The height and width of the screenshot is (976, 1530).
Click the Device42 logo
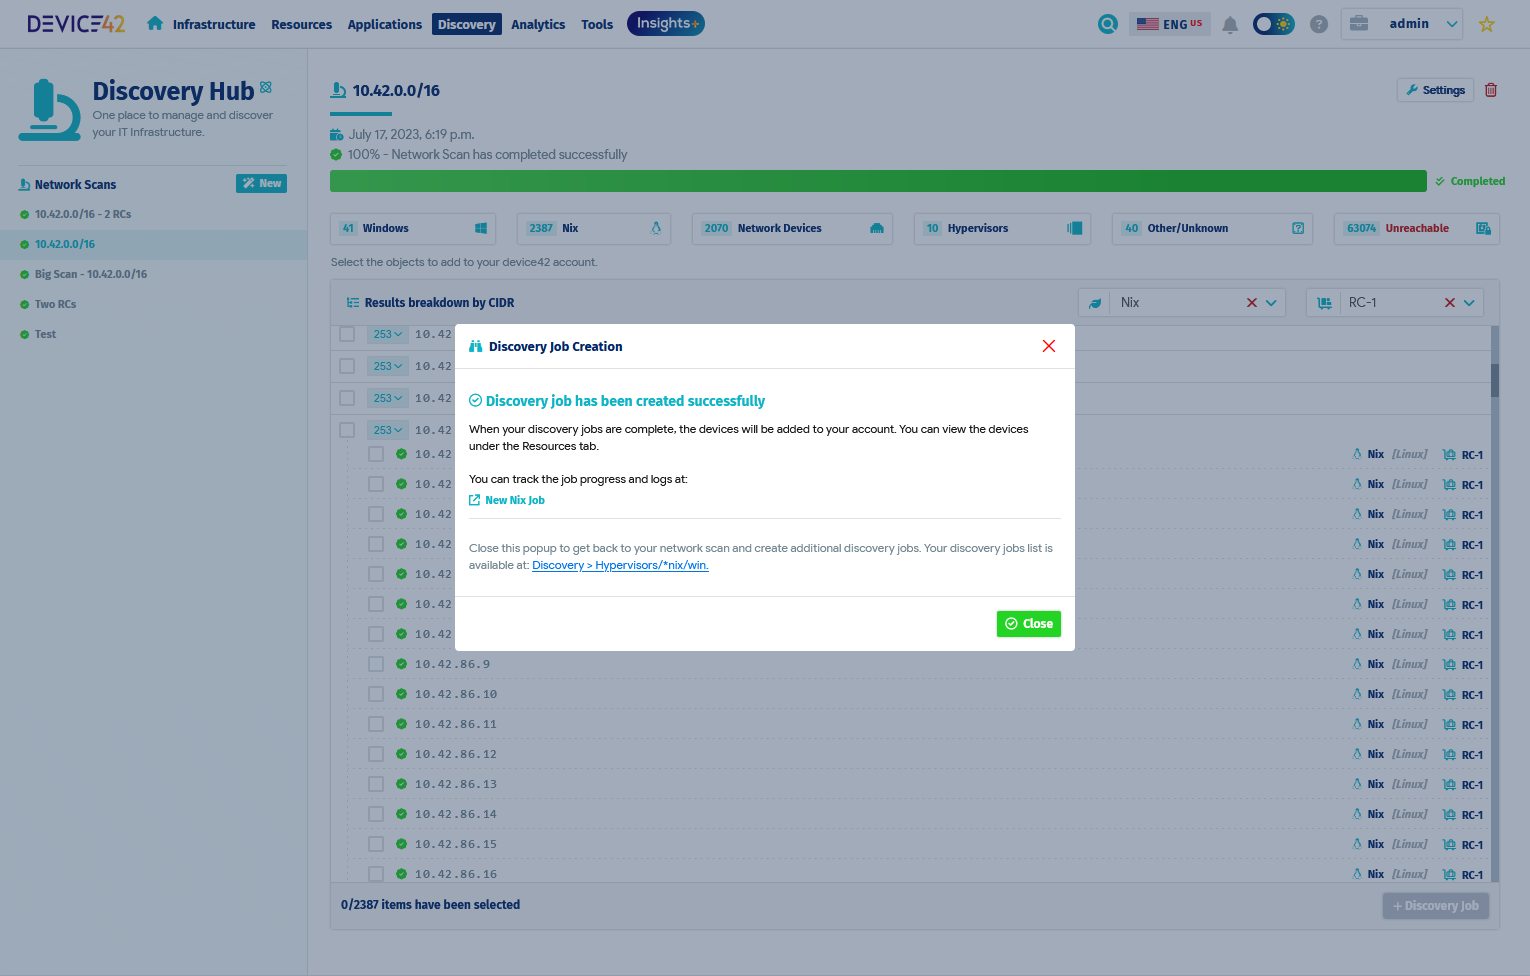pyautogui.click(x=76, y=24)
